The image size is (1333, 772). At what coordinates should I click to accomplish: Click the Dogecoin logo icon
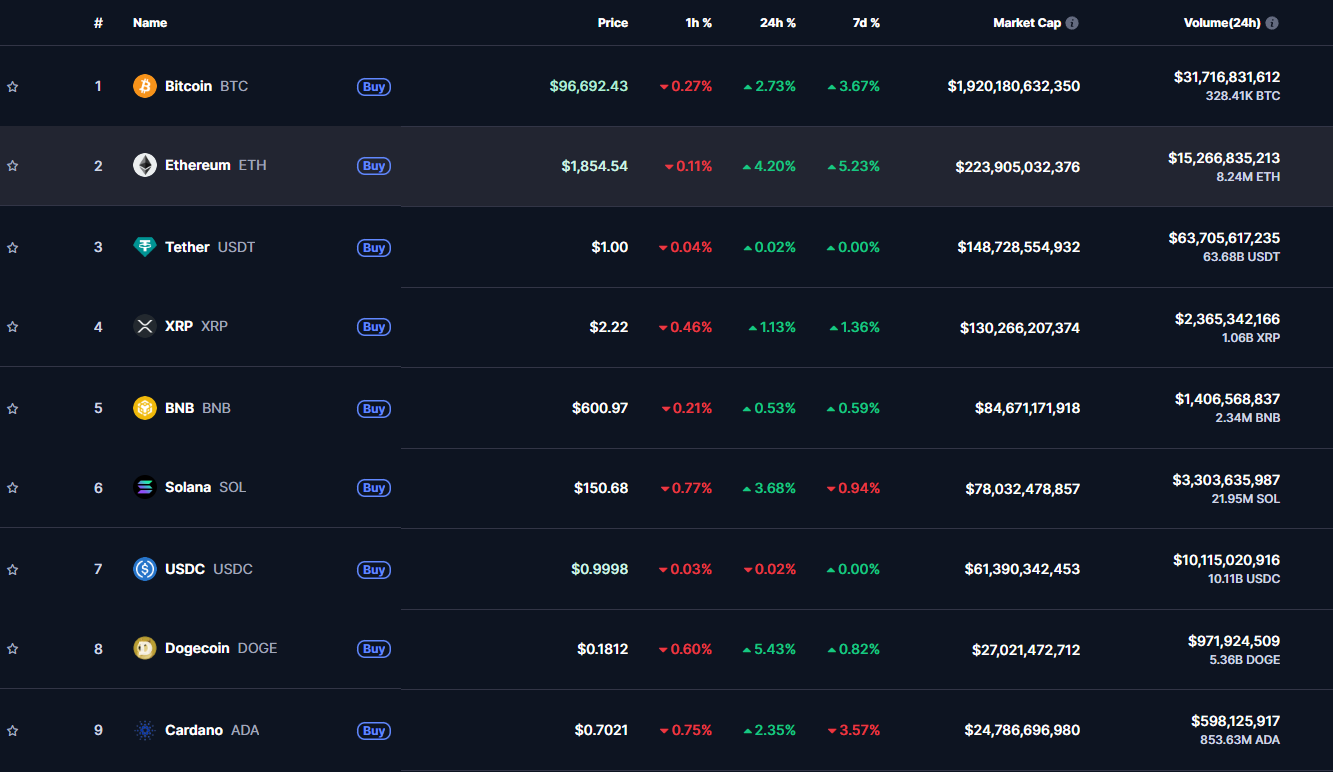(145, 648)
